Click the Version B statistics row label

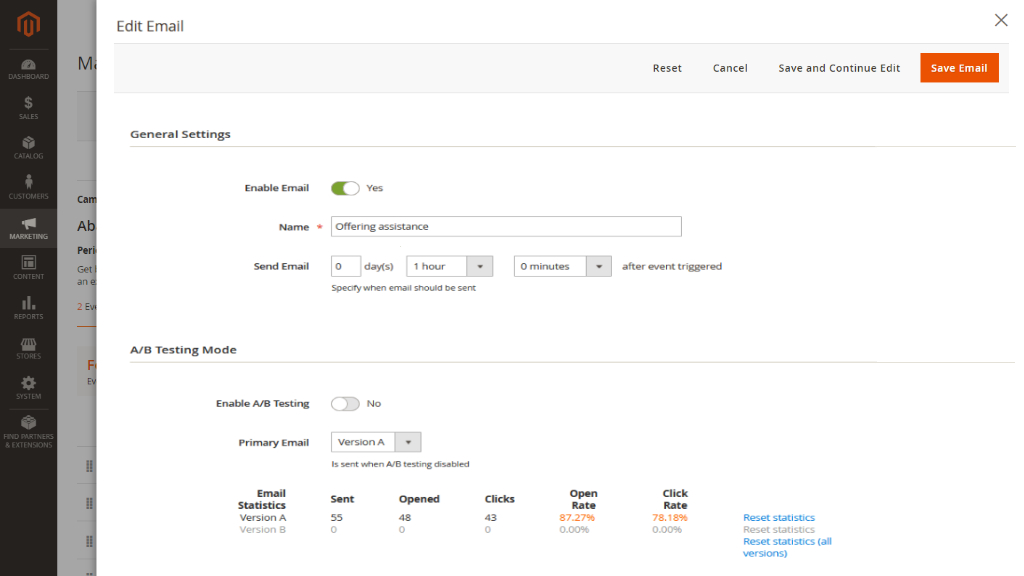tap(263, 530)
